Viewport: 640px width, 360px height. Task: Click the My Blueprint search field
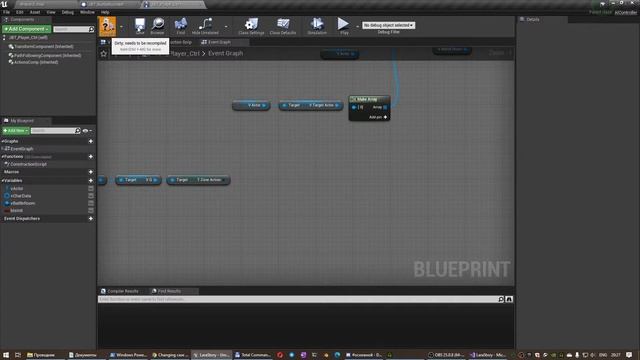click(x=56, y=131)
